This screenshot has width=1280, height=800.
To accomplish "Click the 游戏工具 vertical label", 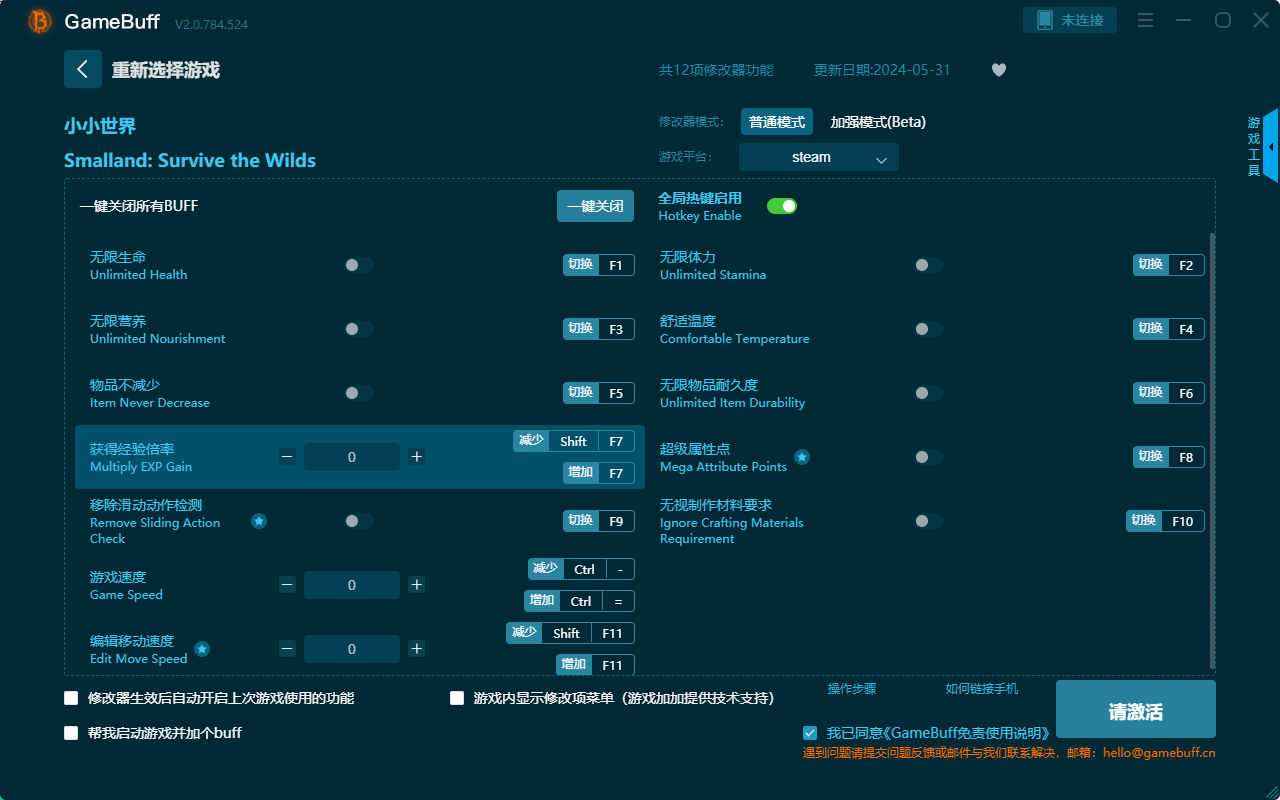I will (x=1254, y=146).
